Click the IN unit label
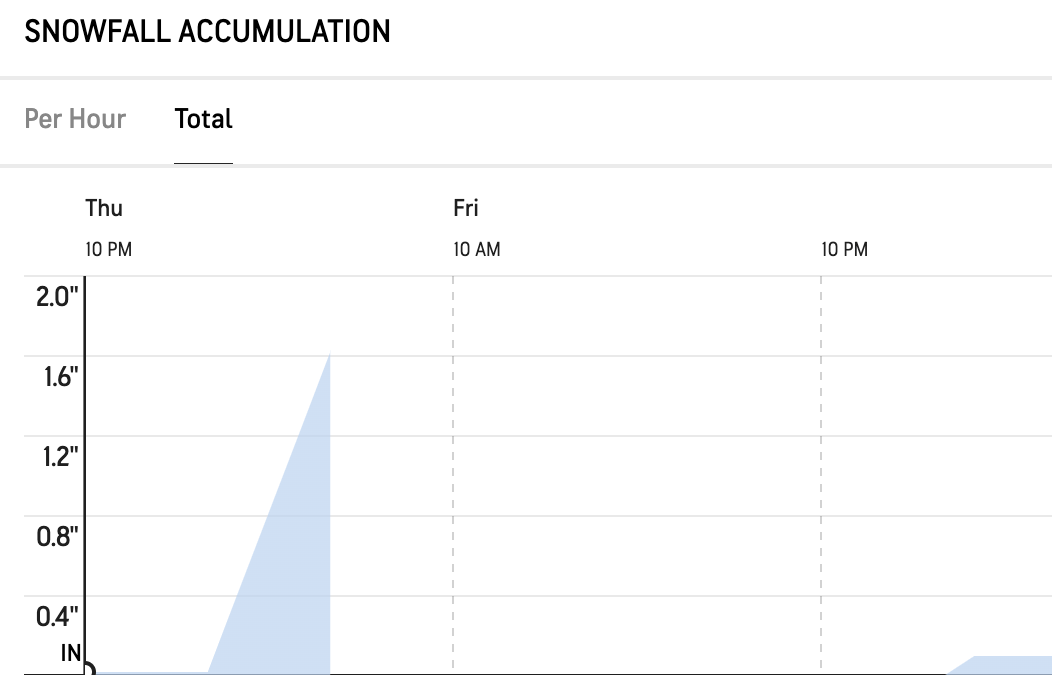Viewport: 1052px width, 675px height. (71, 653)
